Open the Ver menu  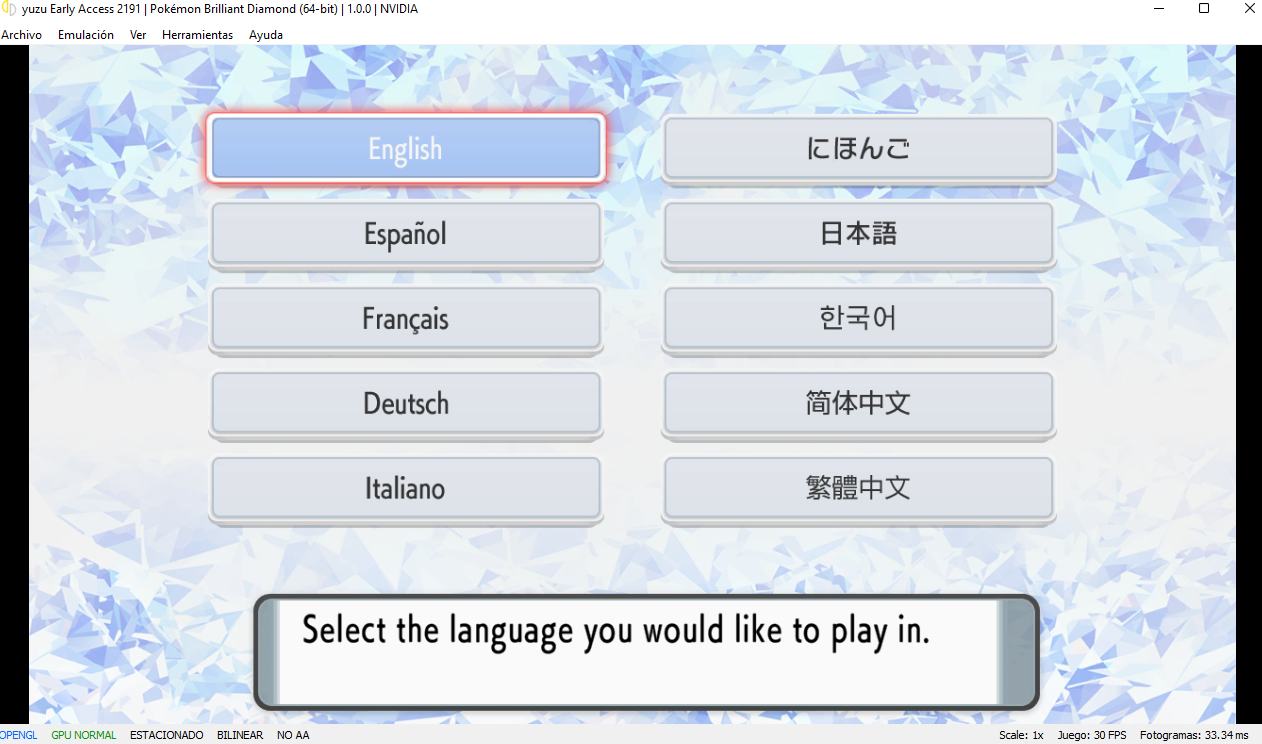(x=138, y=35)
